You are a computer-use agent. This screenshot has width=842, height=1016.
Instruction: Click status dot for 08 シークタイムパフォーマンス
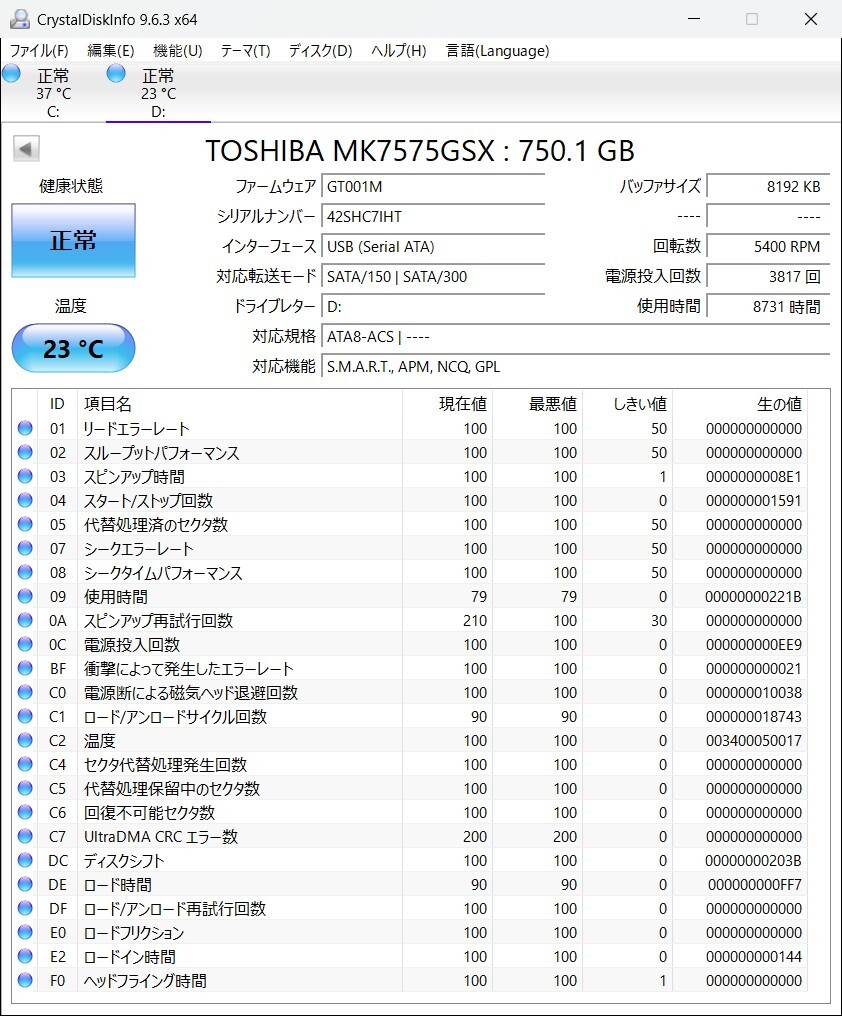25,572
